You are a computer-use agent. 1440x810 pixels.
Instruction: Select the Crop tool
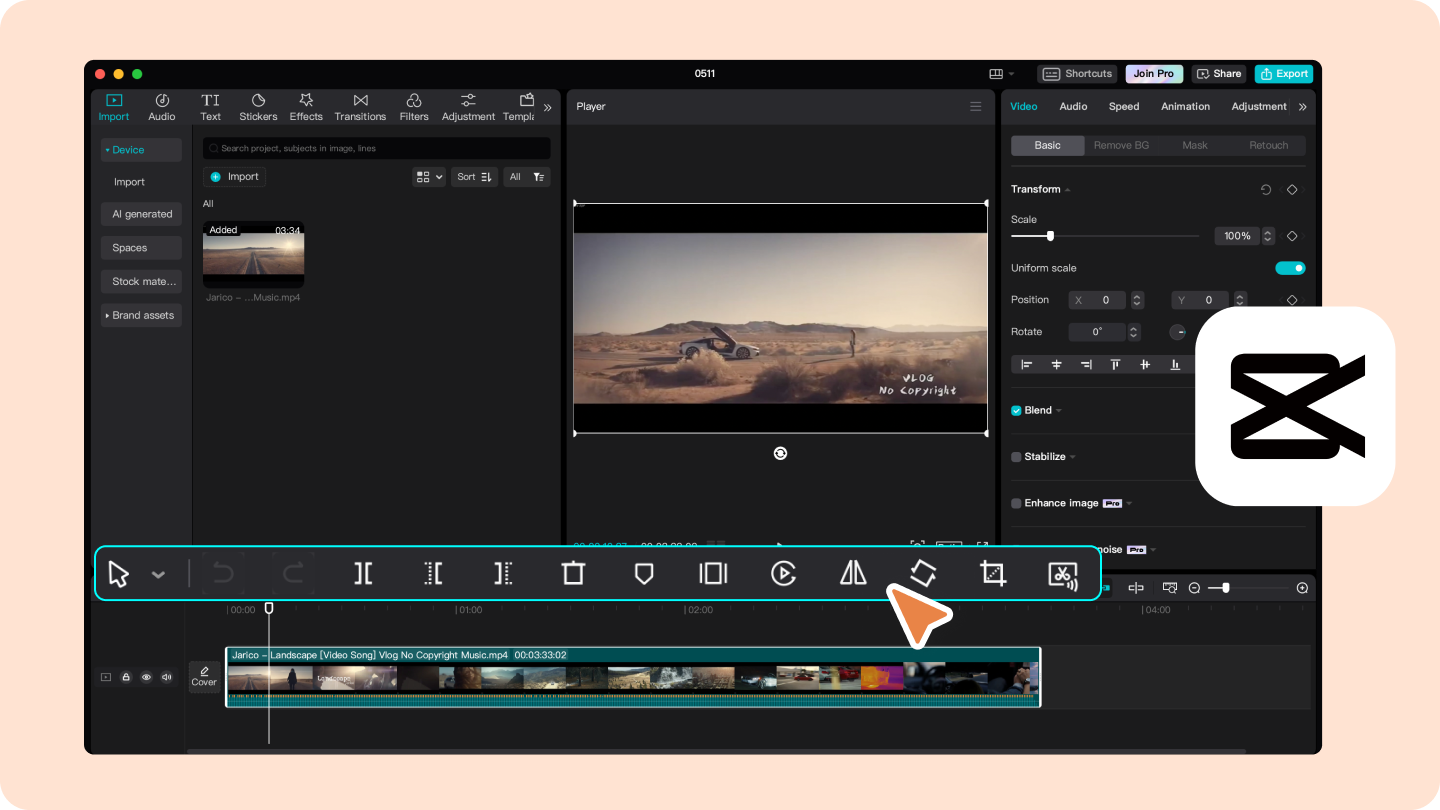pyautogui.click(x=992, y=573)
